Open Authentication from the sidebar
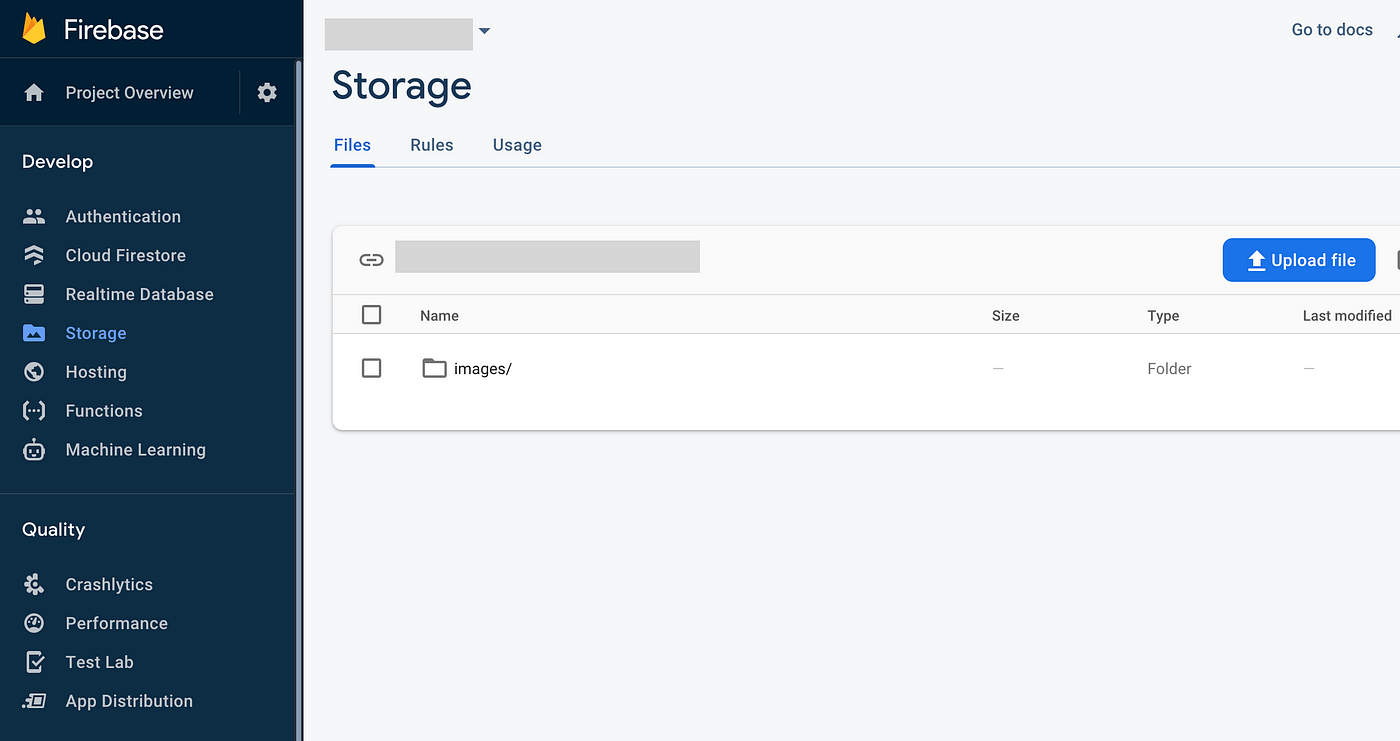The width and height of the screenshot is (1400, 741). point(123,217)
